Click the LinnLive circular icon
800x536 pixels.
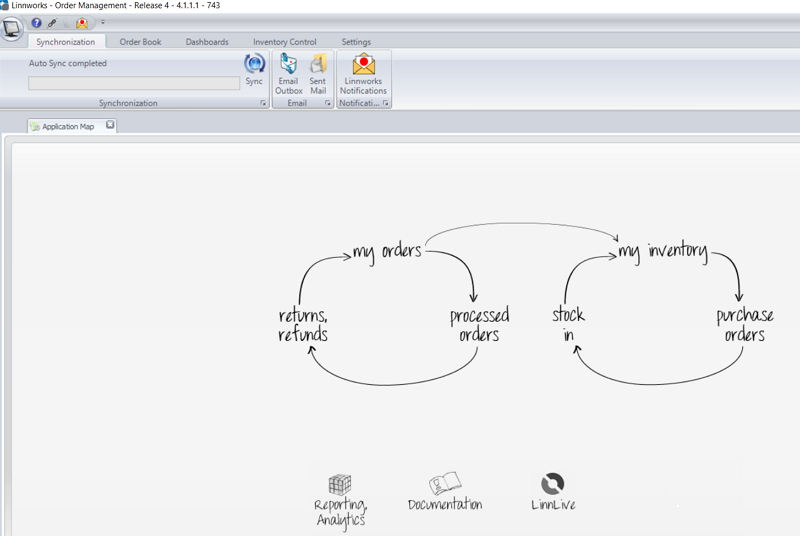553,483
